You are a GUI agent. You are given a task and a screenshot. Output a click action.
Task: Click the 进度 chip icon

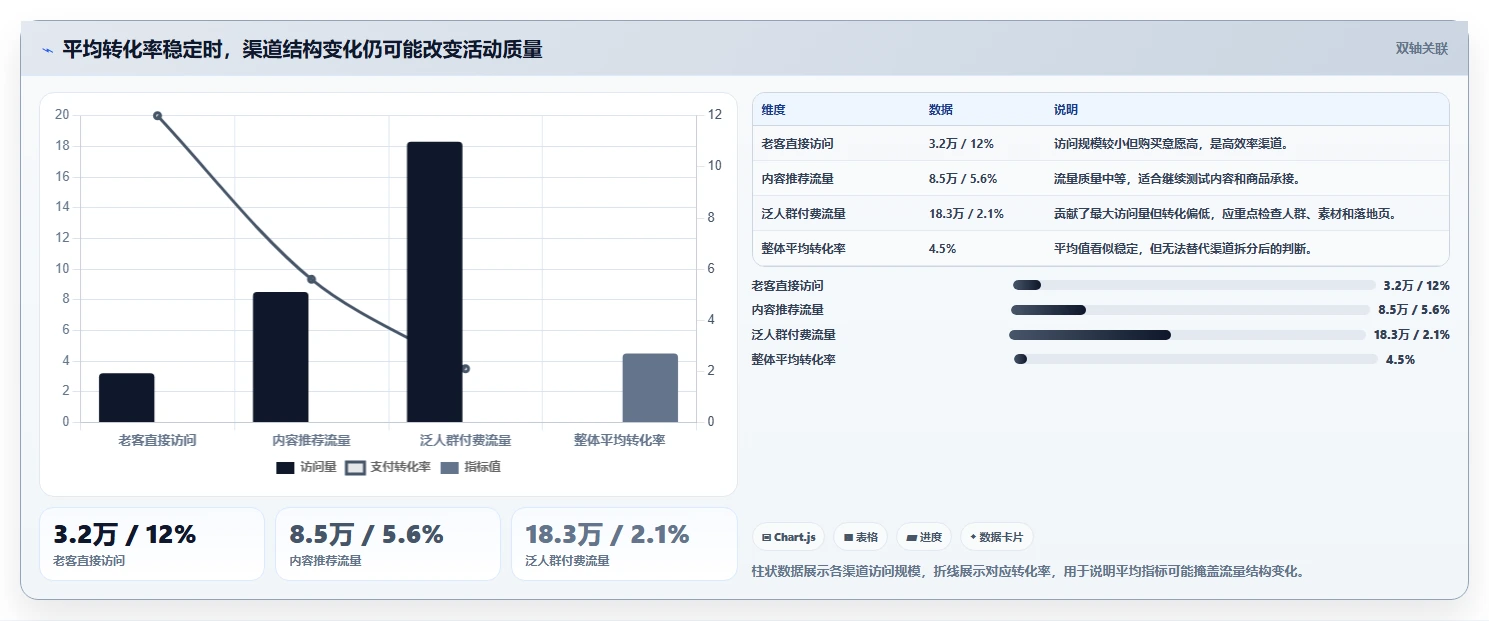coord(911,537)
